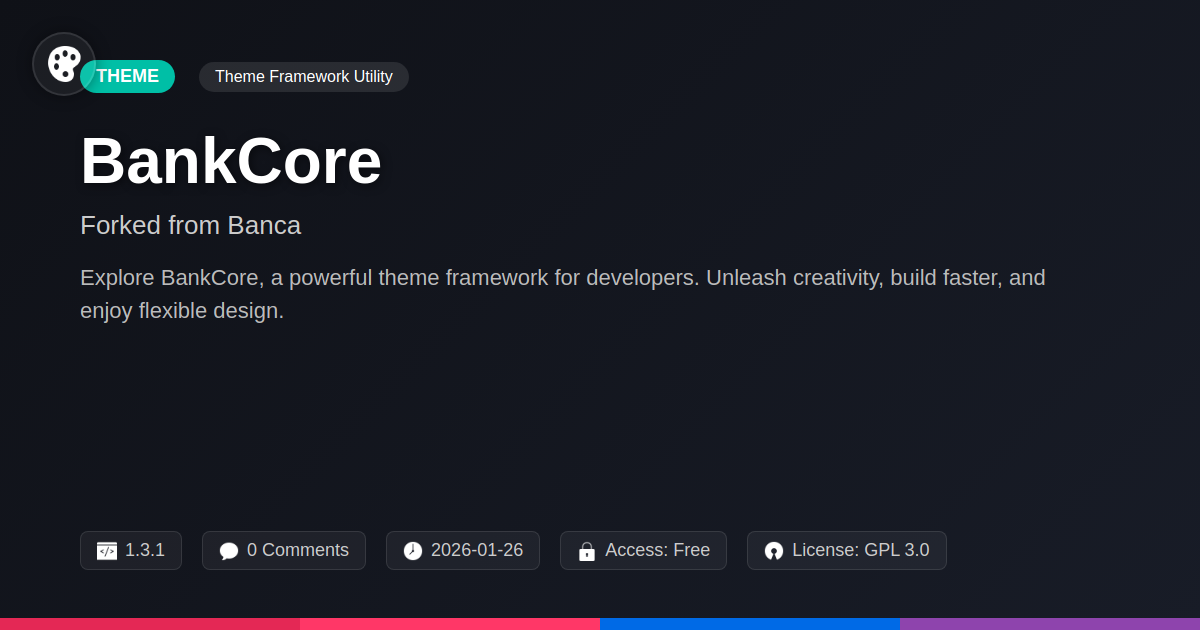The width and height of the screenshot is (1200, 630).
Task: Click the purple bottom color bar segment
Action: click(1050, 624)
